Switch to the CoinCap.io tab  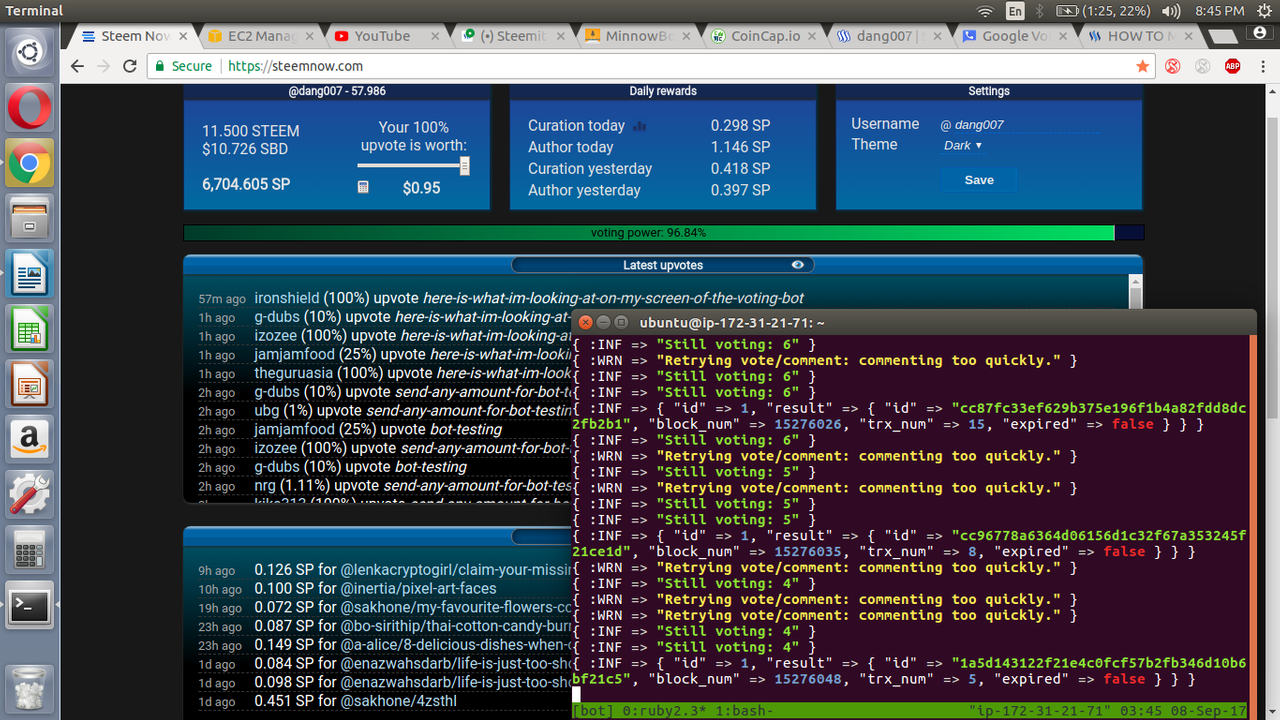click(x=763, y=36)
